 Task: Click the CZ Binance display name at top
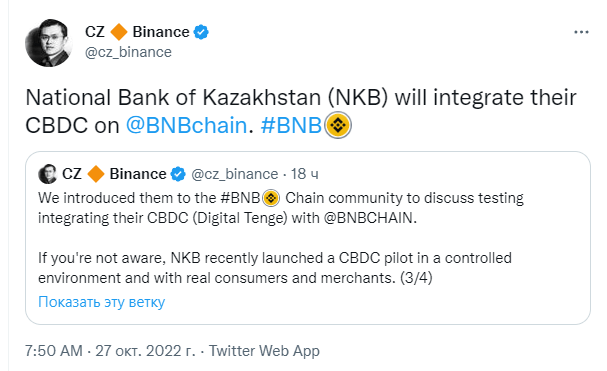tap(137, 32)
